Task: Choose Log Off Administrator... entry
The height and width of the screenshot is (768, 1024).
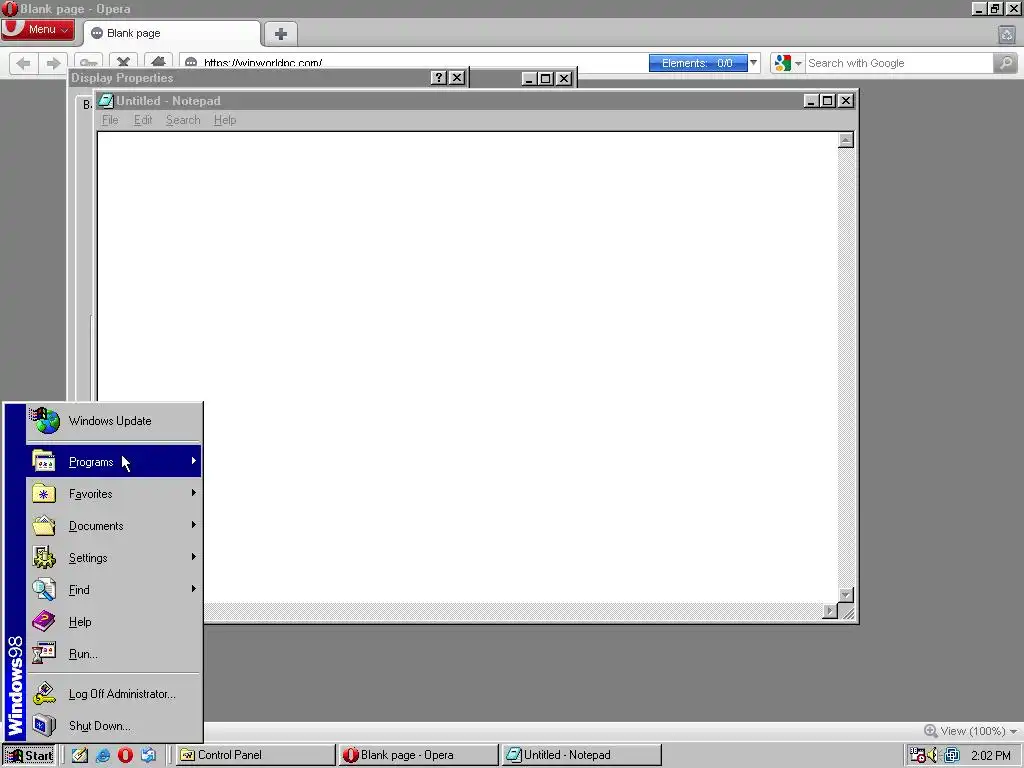Action: (114, 694)
